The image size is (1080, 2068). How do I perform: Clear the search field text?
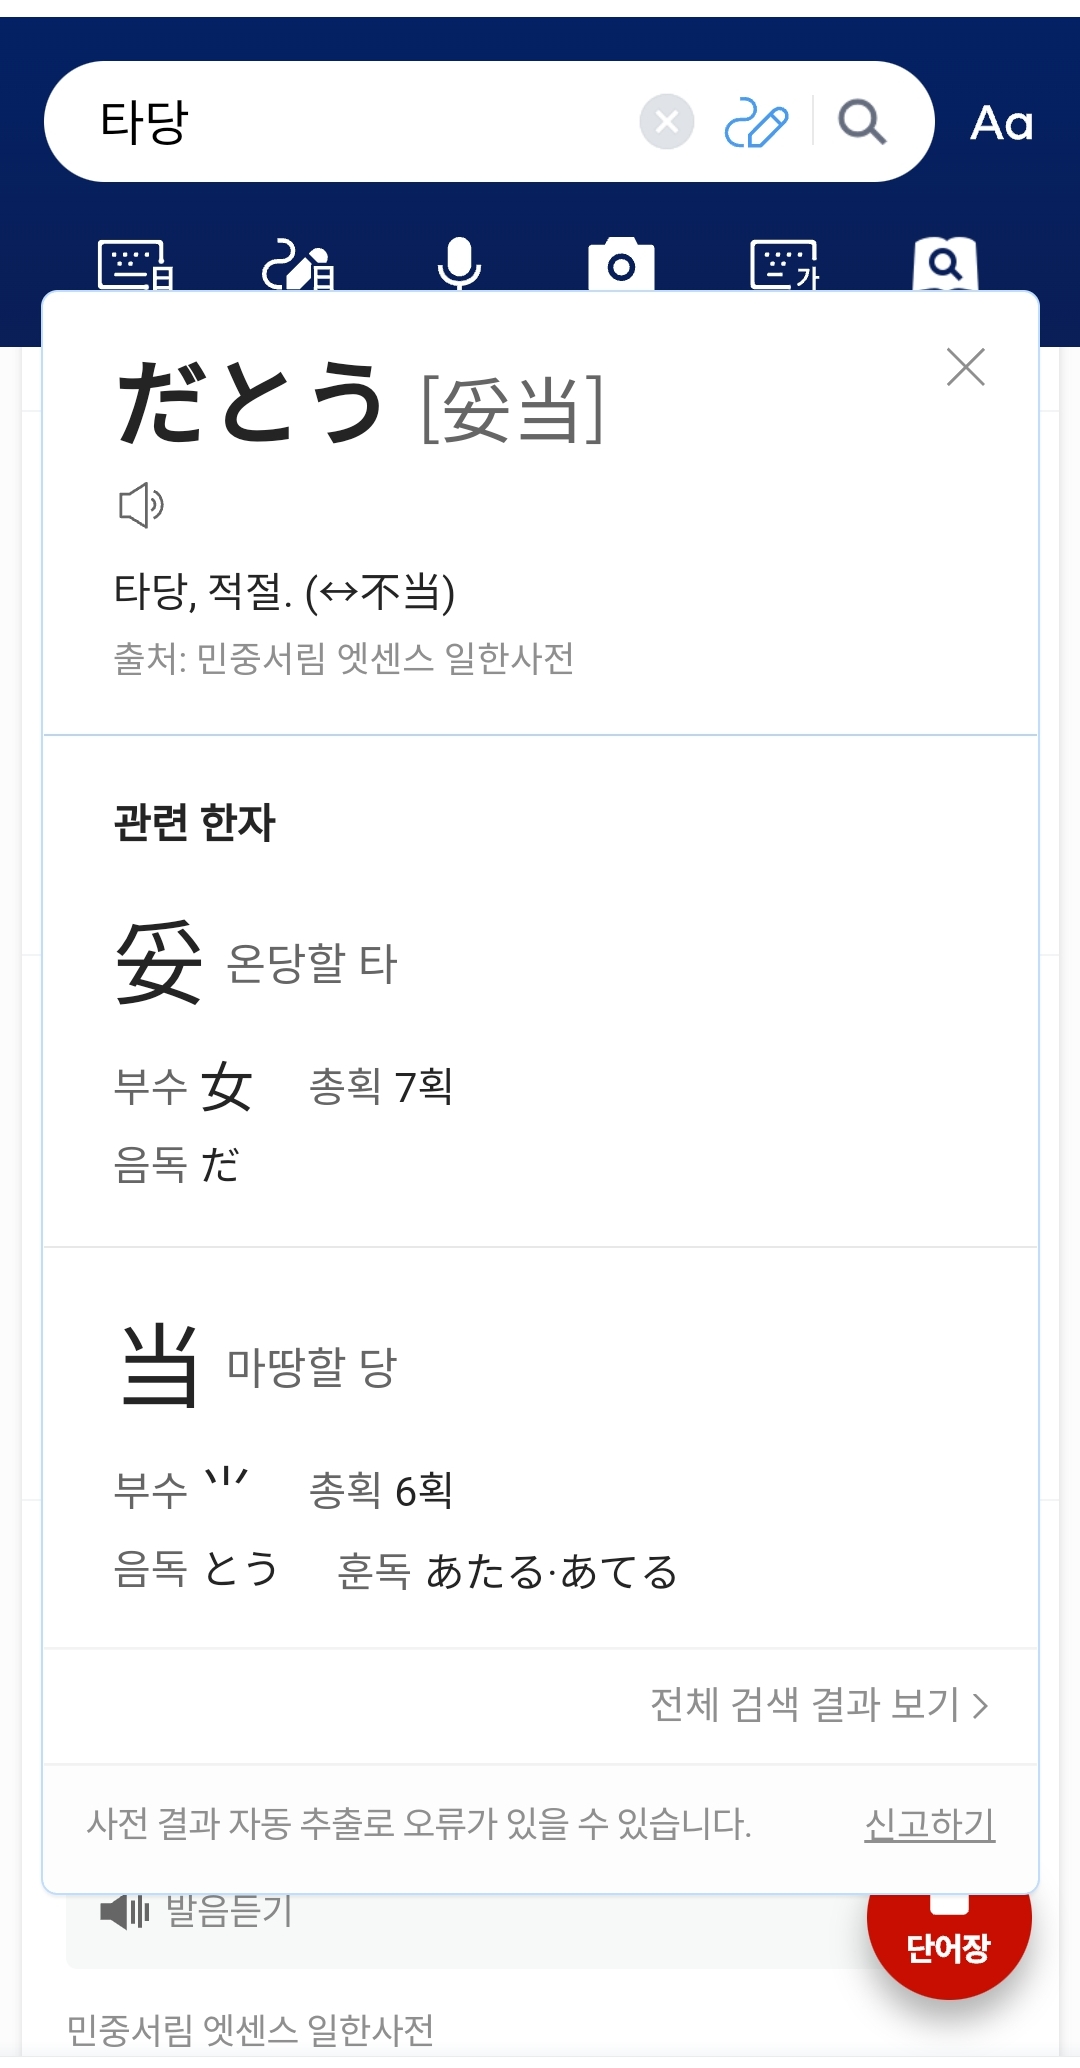click(x=667, y=122)
